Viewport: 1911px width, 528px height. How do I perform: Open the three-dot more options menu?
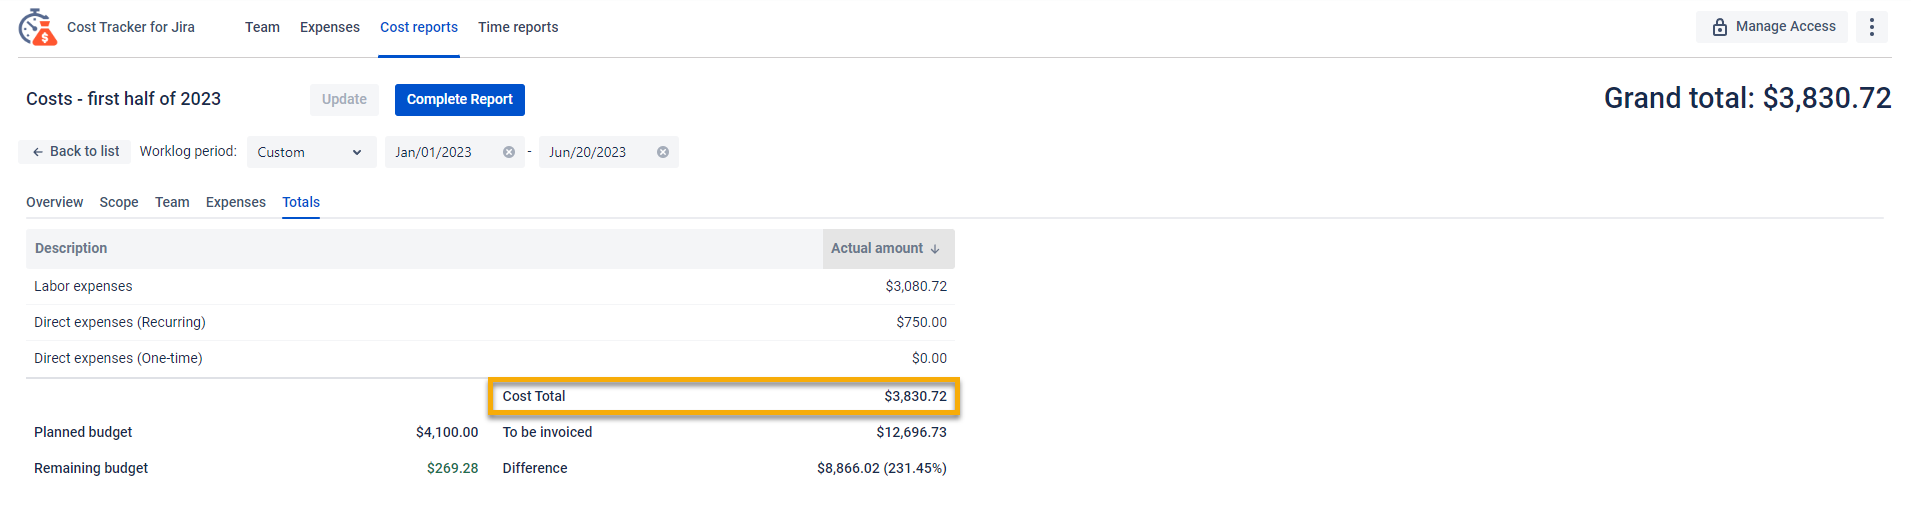pos(1872,27)
